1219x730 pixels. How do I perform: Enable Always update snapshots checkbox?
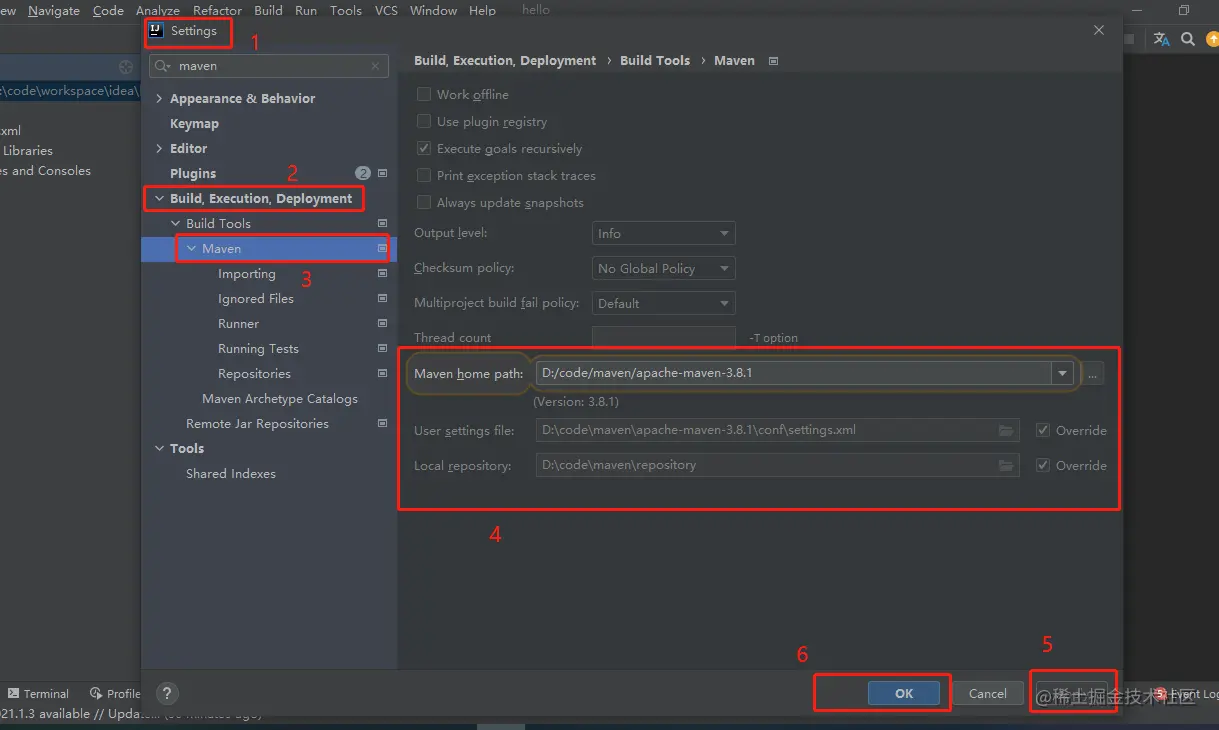coord(424,202)
